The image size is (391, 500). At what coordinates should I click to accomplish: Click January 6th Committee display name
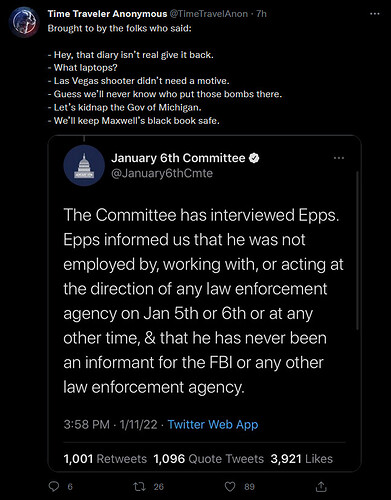coord(178,158)
